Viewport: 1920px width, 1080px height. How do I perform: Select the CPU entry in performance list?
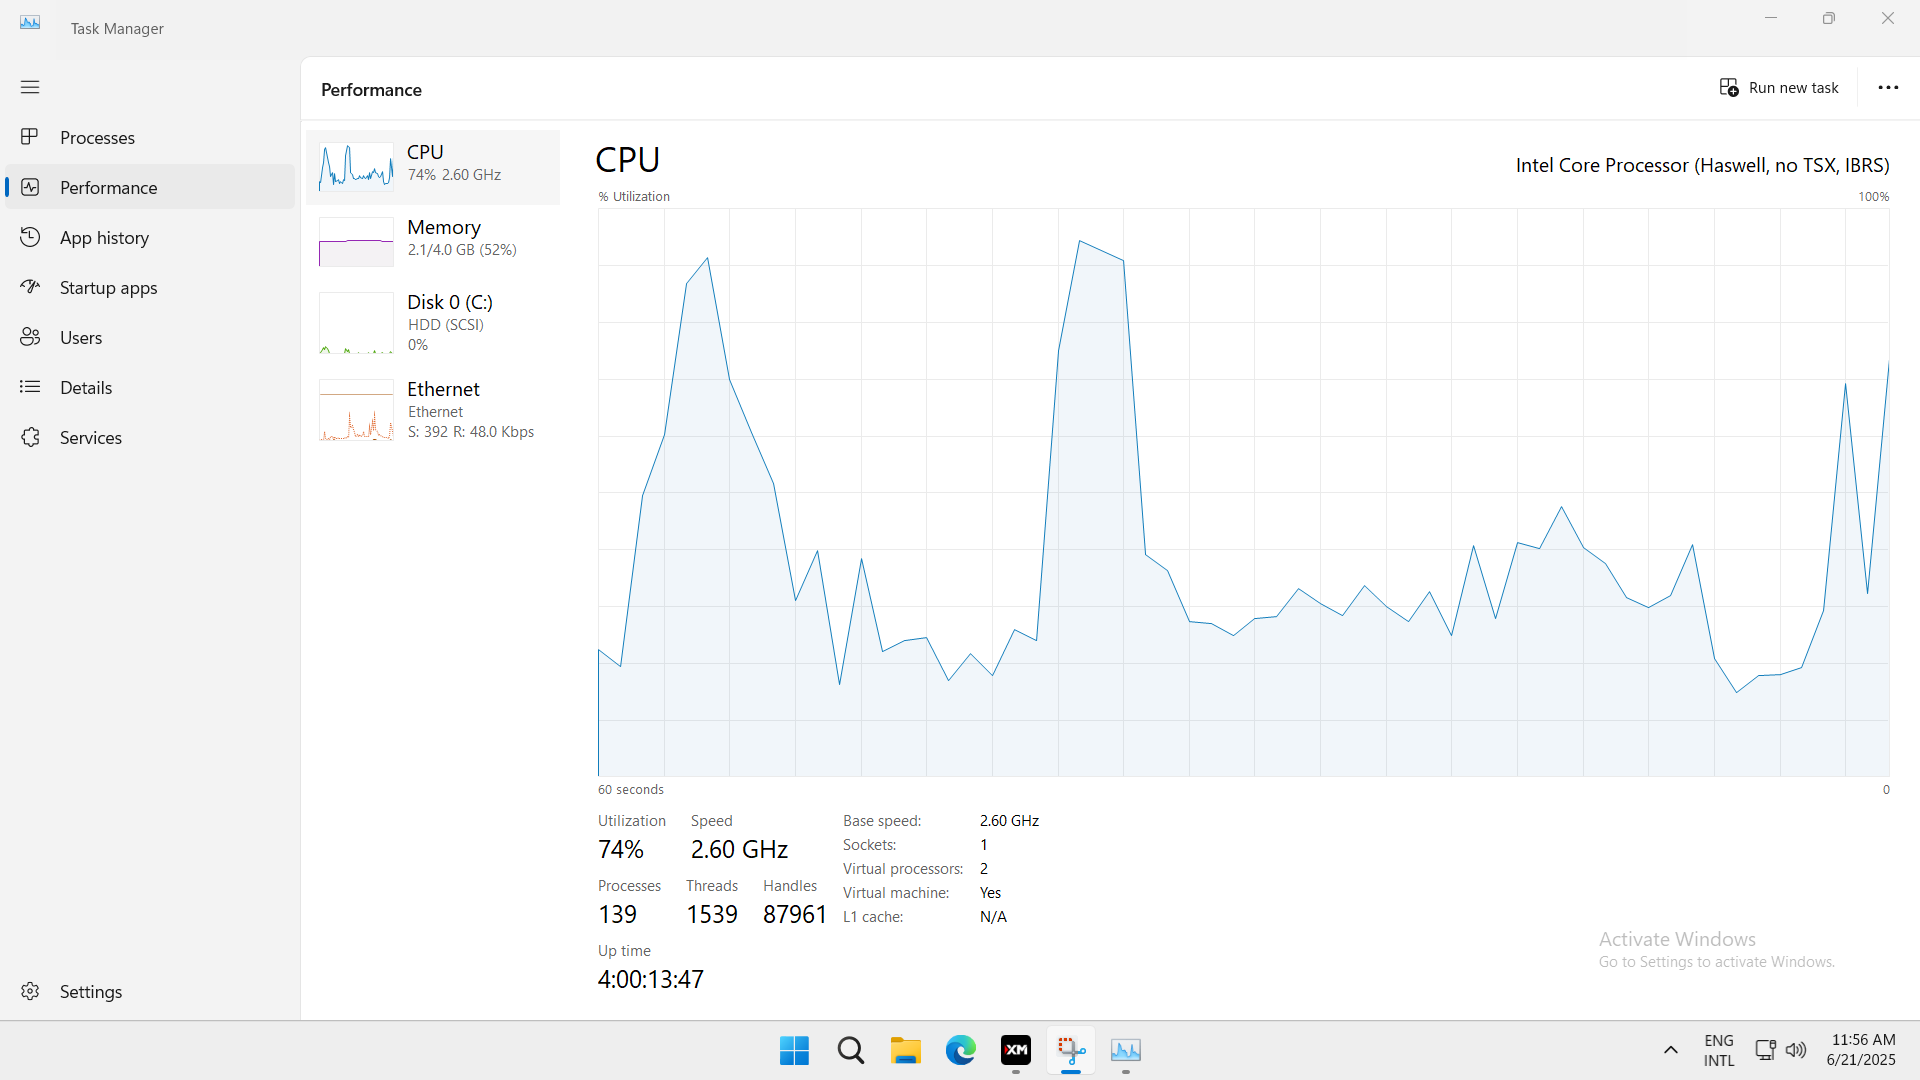[x=432, y=166]
